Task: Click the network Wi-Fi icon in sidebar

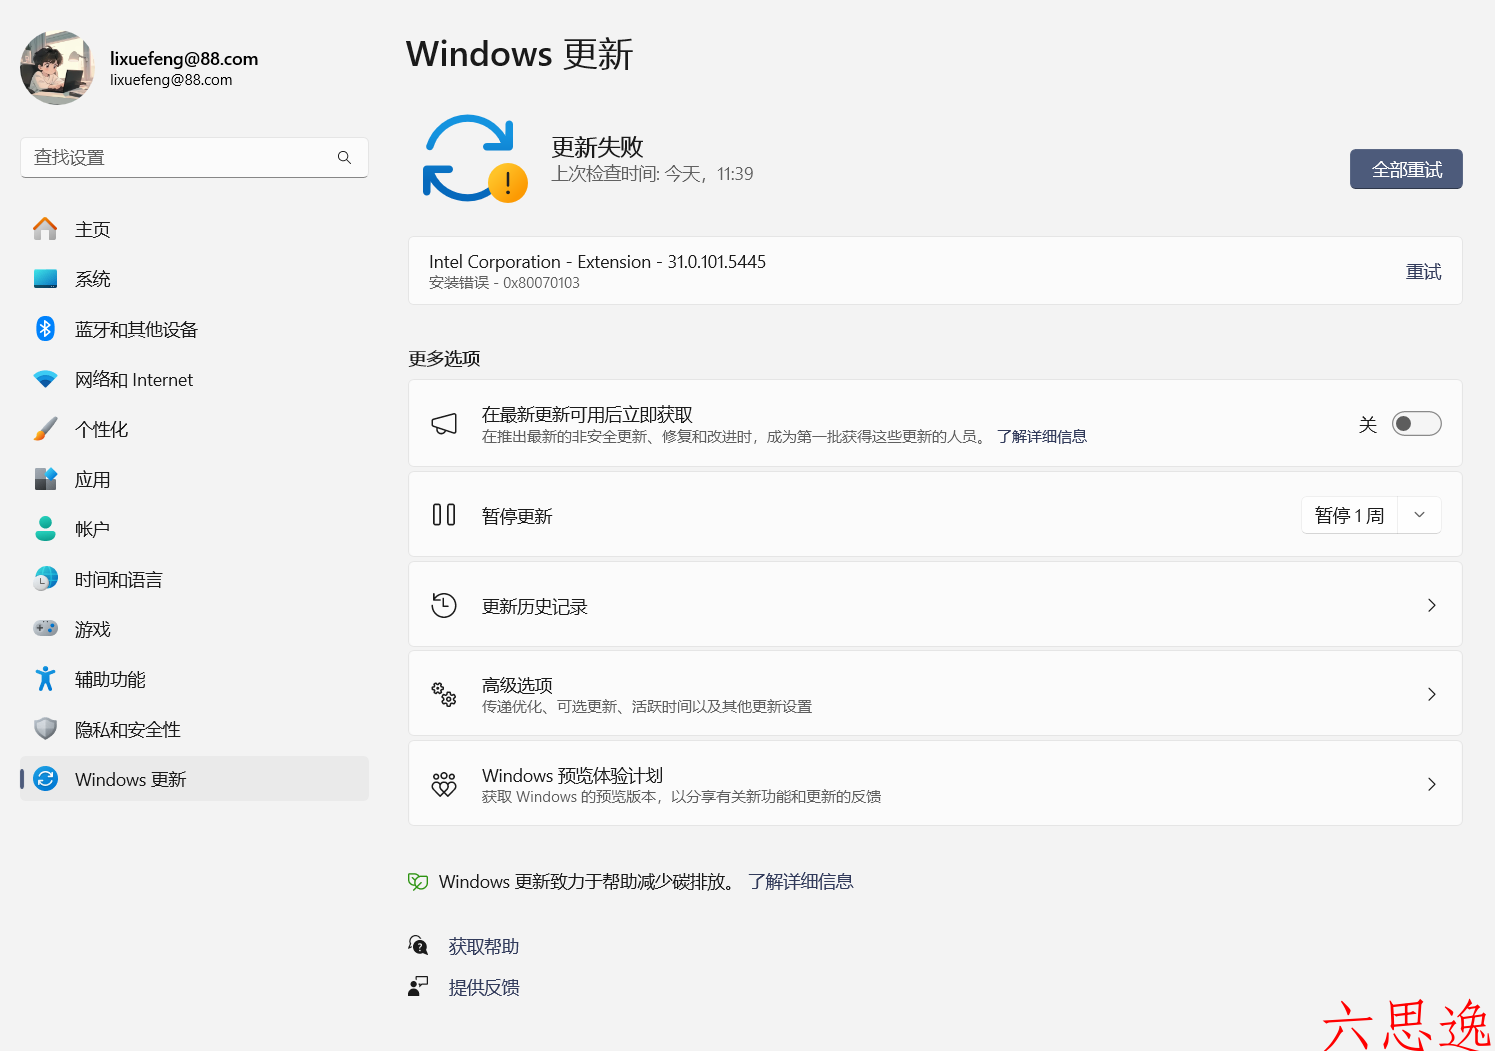Action: pyautogui.click(x=45, y=379)
